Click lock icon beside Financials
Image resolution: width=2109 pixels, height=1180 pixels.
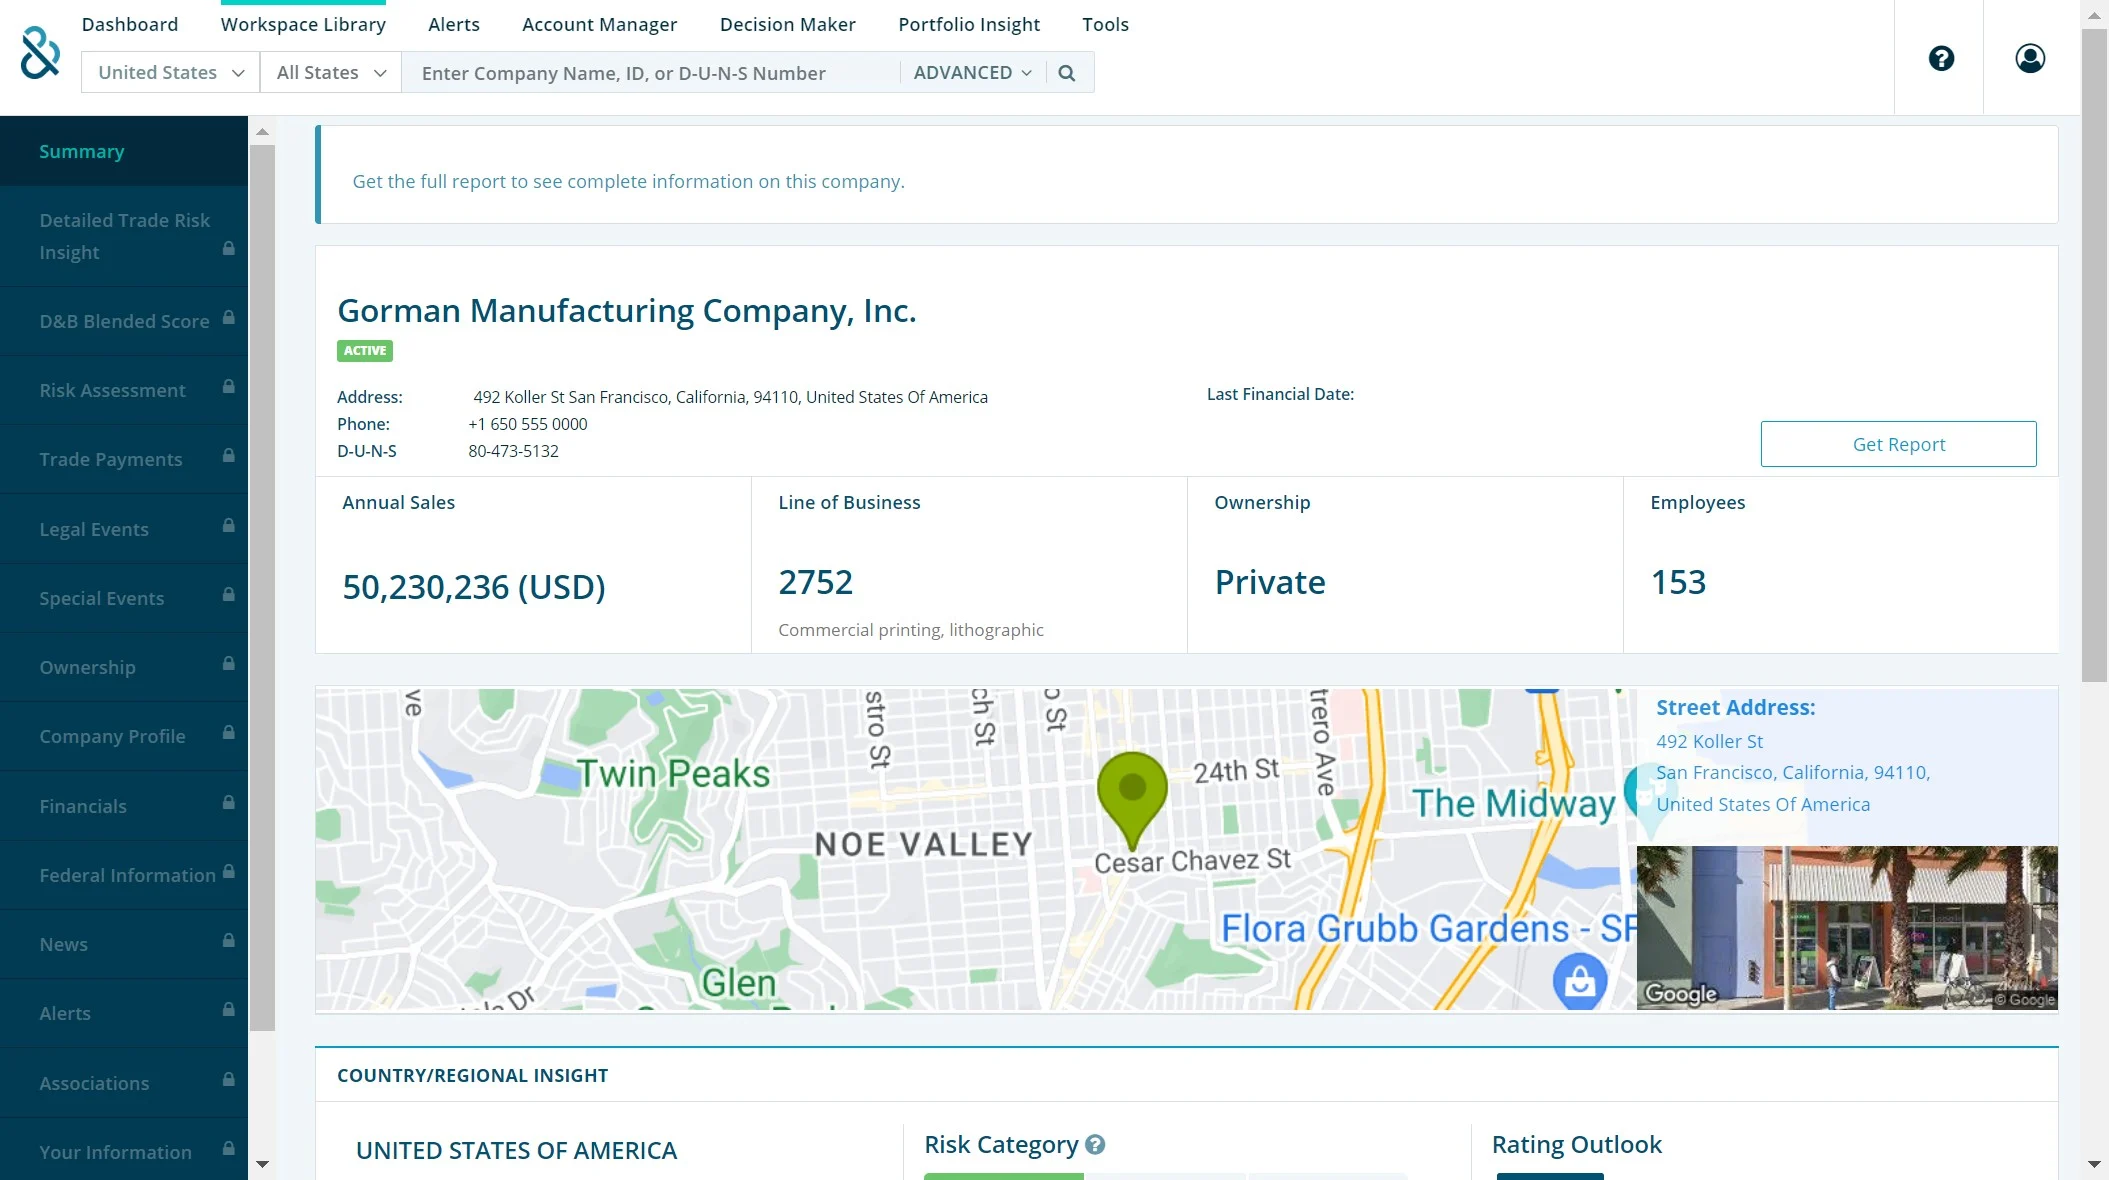[229, 803]
